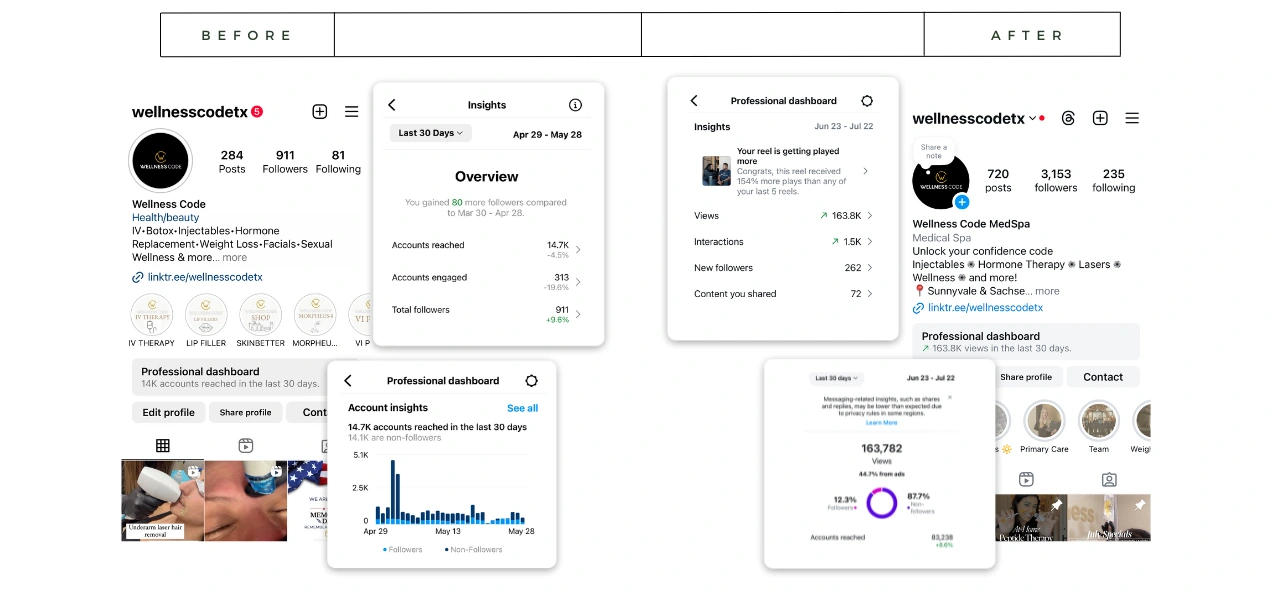1280x600 pixels.
Task: Expand the Total followers row
Action: tap(487, 313)
